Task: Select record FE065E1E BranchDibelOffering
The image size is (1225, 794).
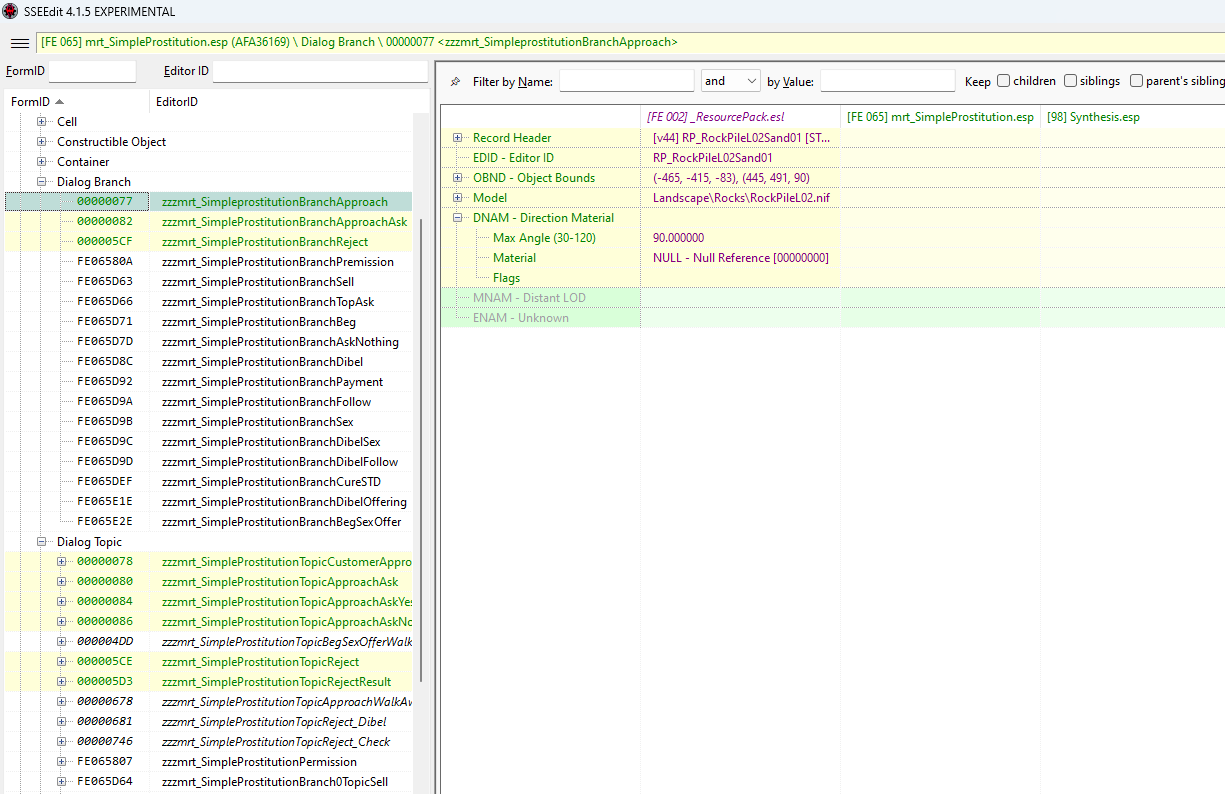Action: click(208, 502)
